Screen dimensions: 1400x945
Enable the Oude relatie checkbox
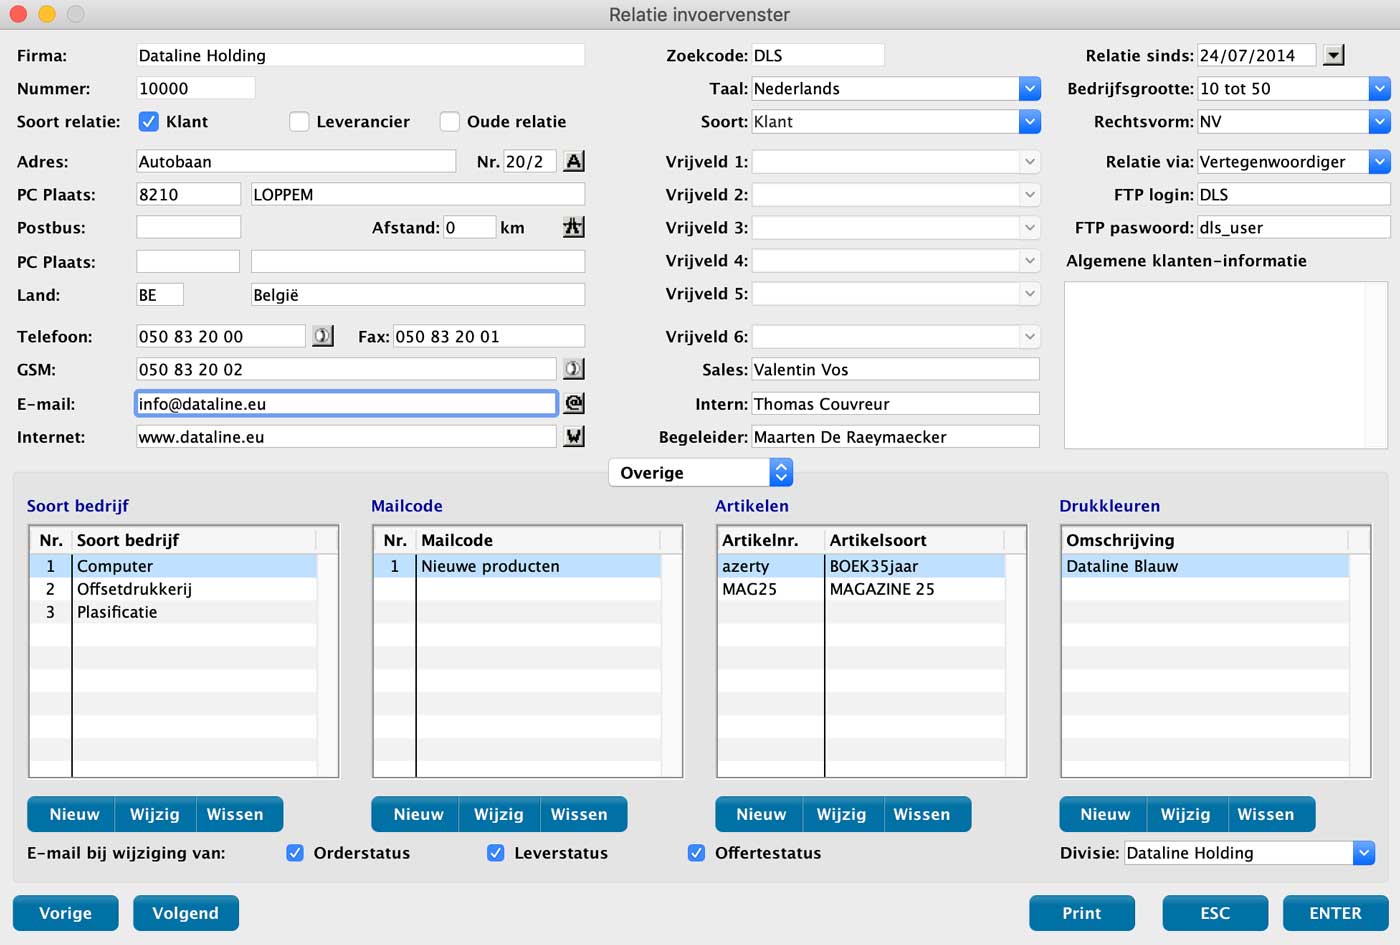(x=450, y=121)
